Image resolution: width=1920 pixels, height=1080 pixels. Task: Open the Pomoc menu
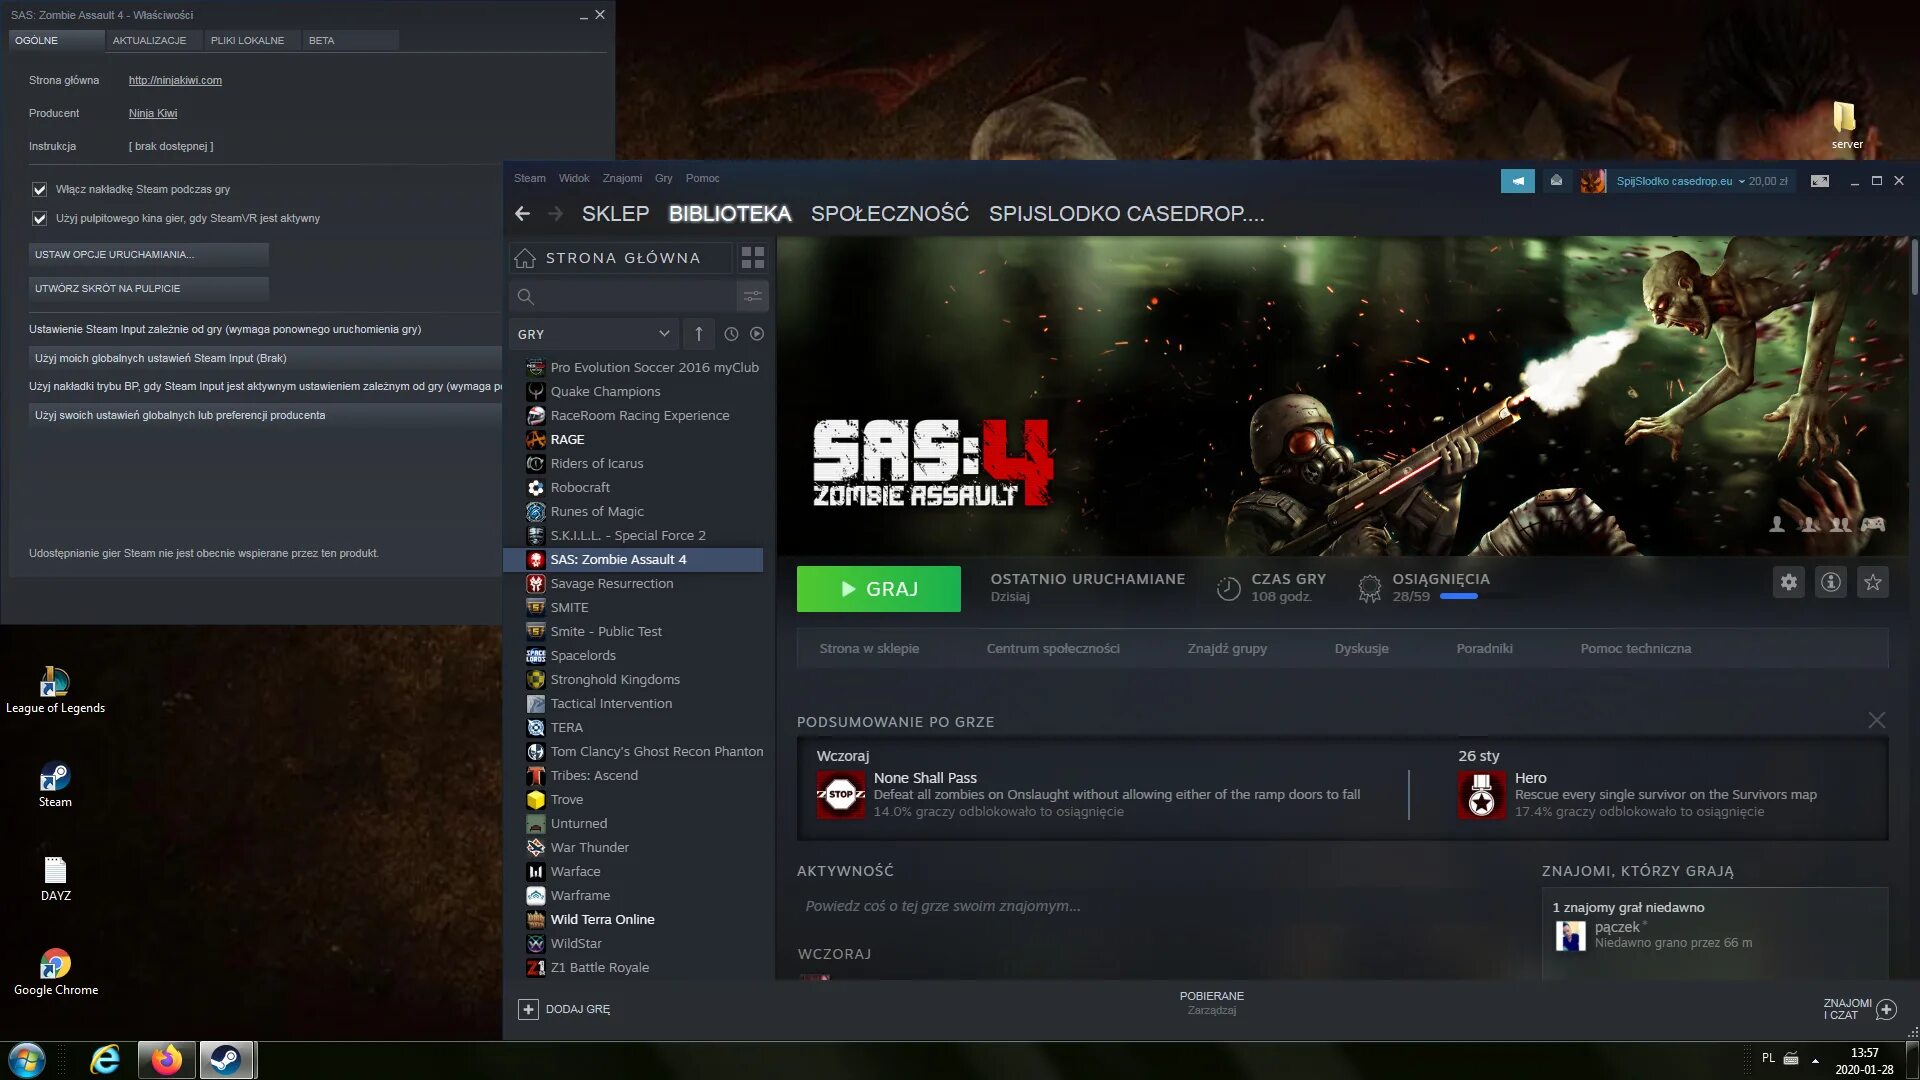tap(702, 178)
